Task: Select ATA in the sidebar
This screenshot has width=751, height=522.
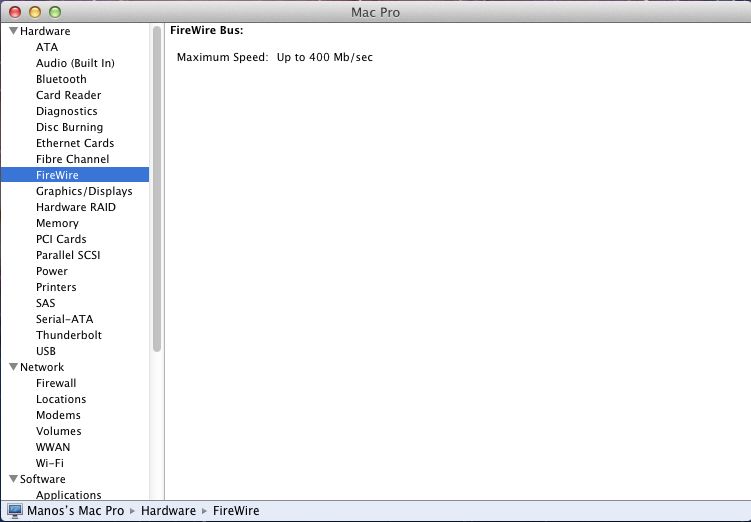Action: coord(47,47)
